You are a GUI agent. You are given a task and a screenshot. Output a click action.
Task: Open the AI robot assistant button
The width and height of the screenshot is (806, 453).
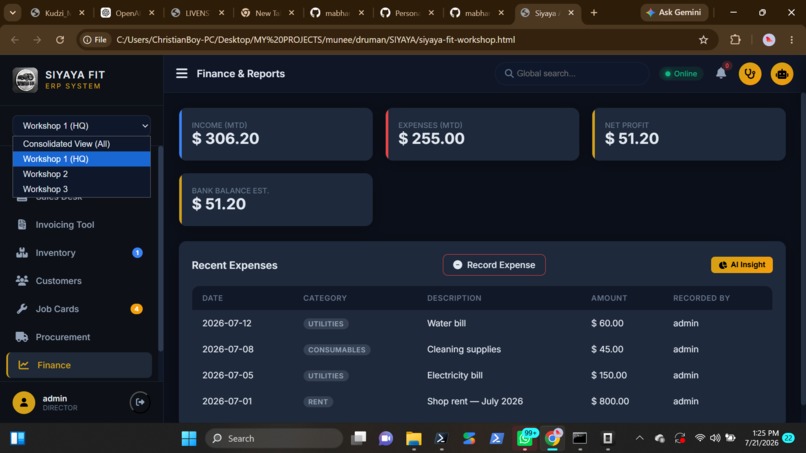point(782,74)
